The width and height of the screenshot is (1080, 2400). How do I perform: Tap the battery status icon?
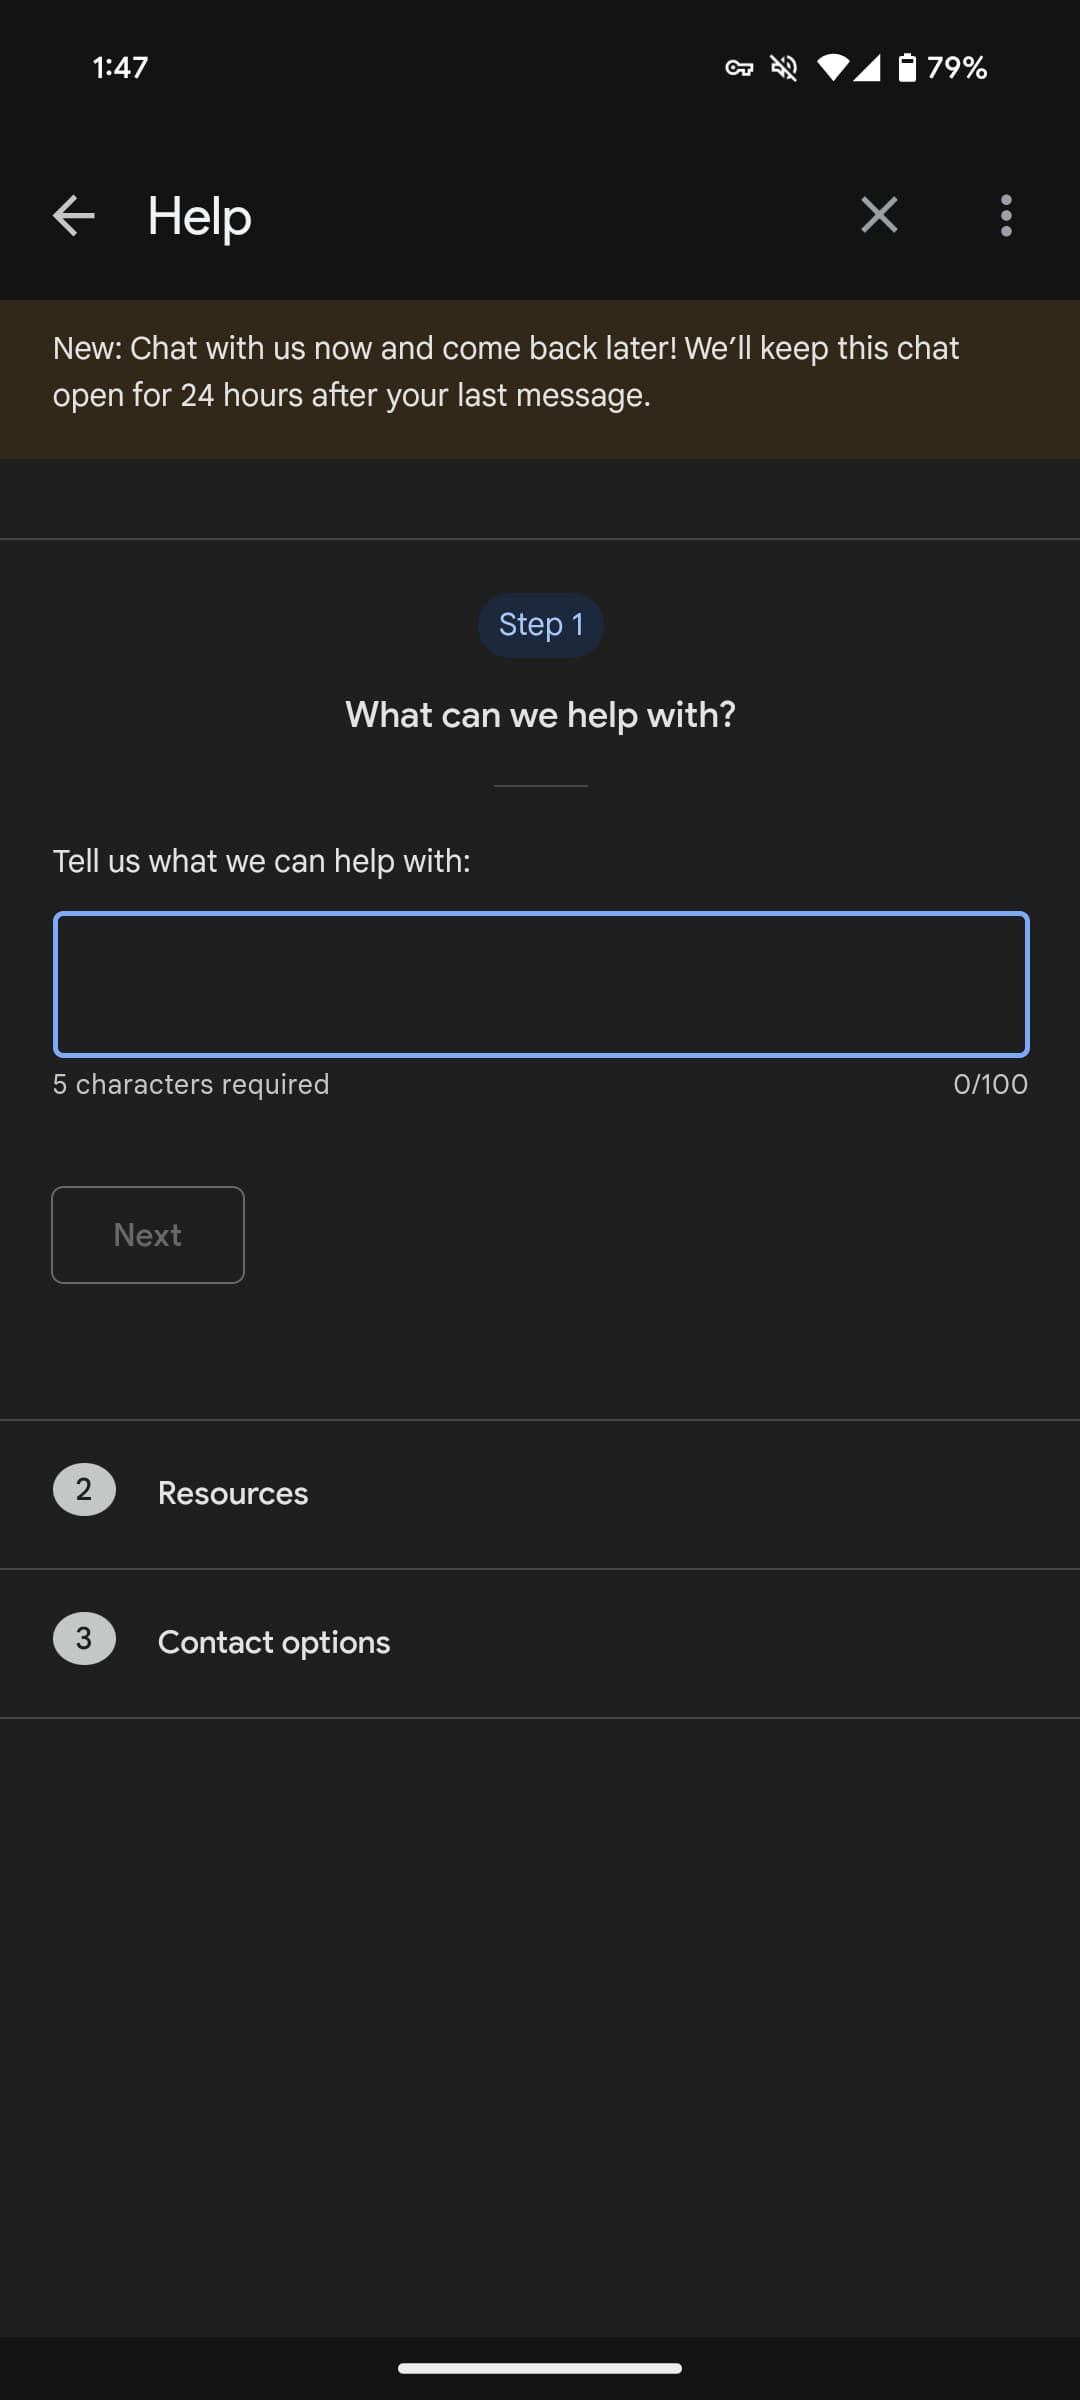906,68
